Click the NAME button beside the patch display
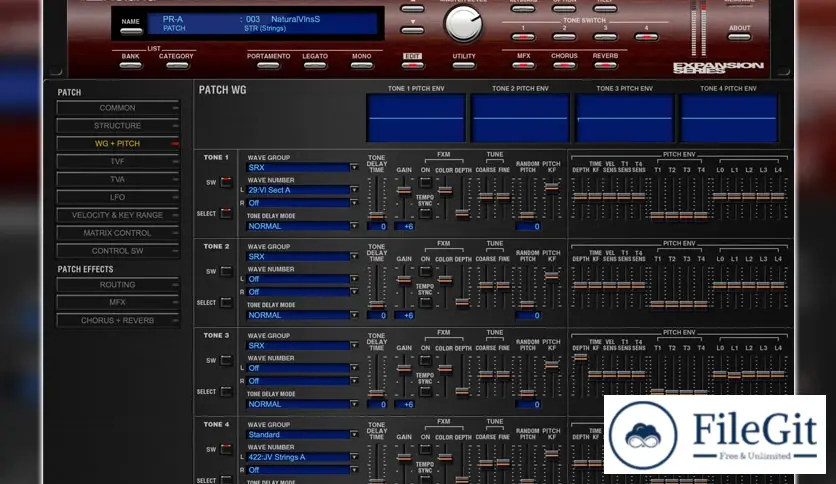The height and width of the screenshot is (484, 836). click(x=131, y=31)
